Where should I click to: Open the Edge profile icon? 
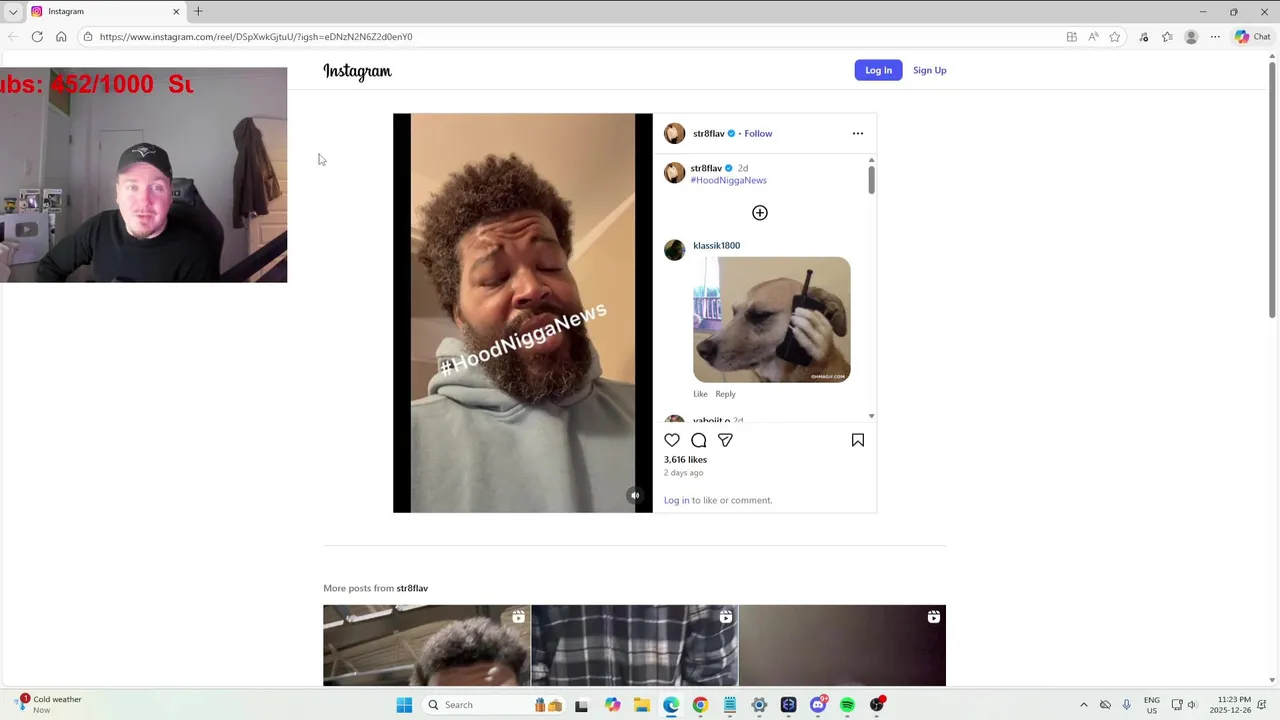point(1191,37)
